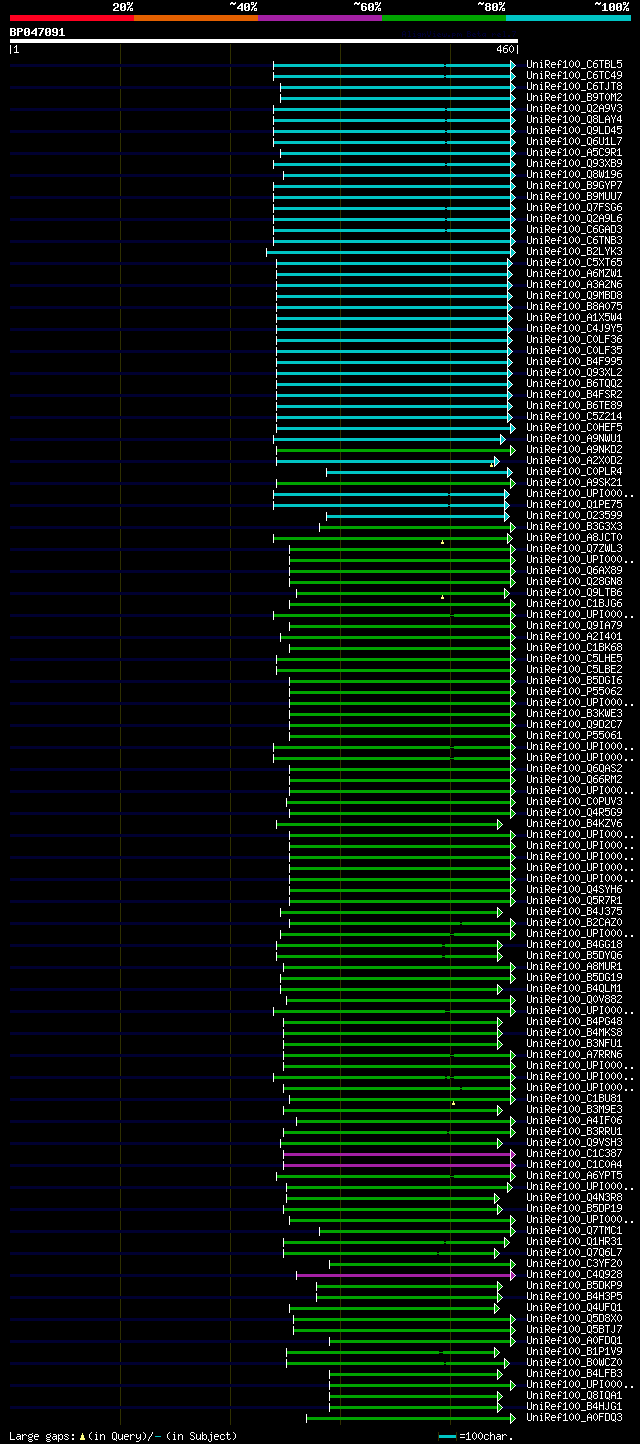Select the UniRef100_C0PLR4 label
Image resolution: width=640 pixels, height=1444 pixels.
pyautogui.click(x=574, y=471)
